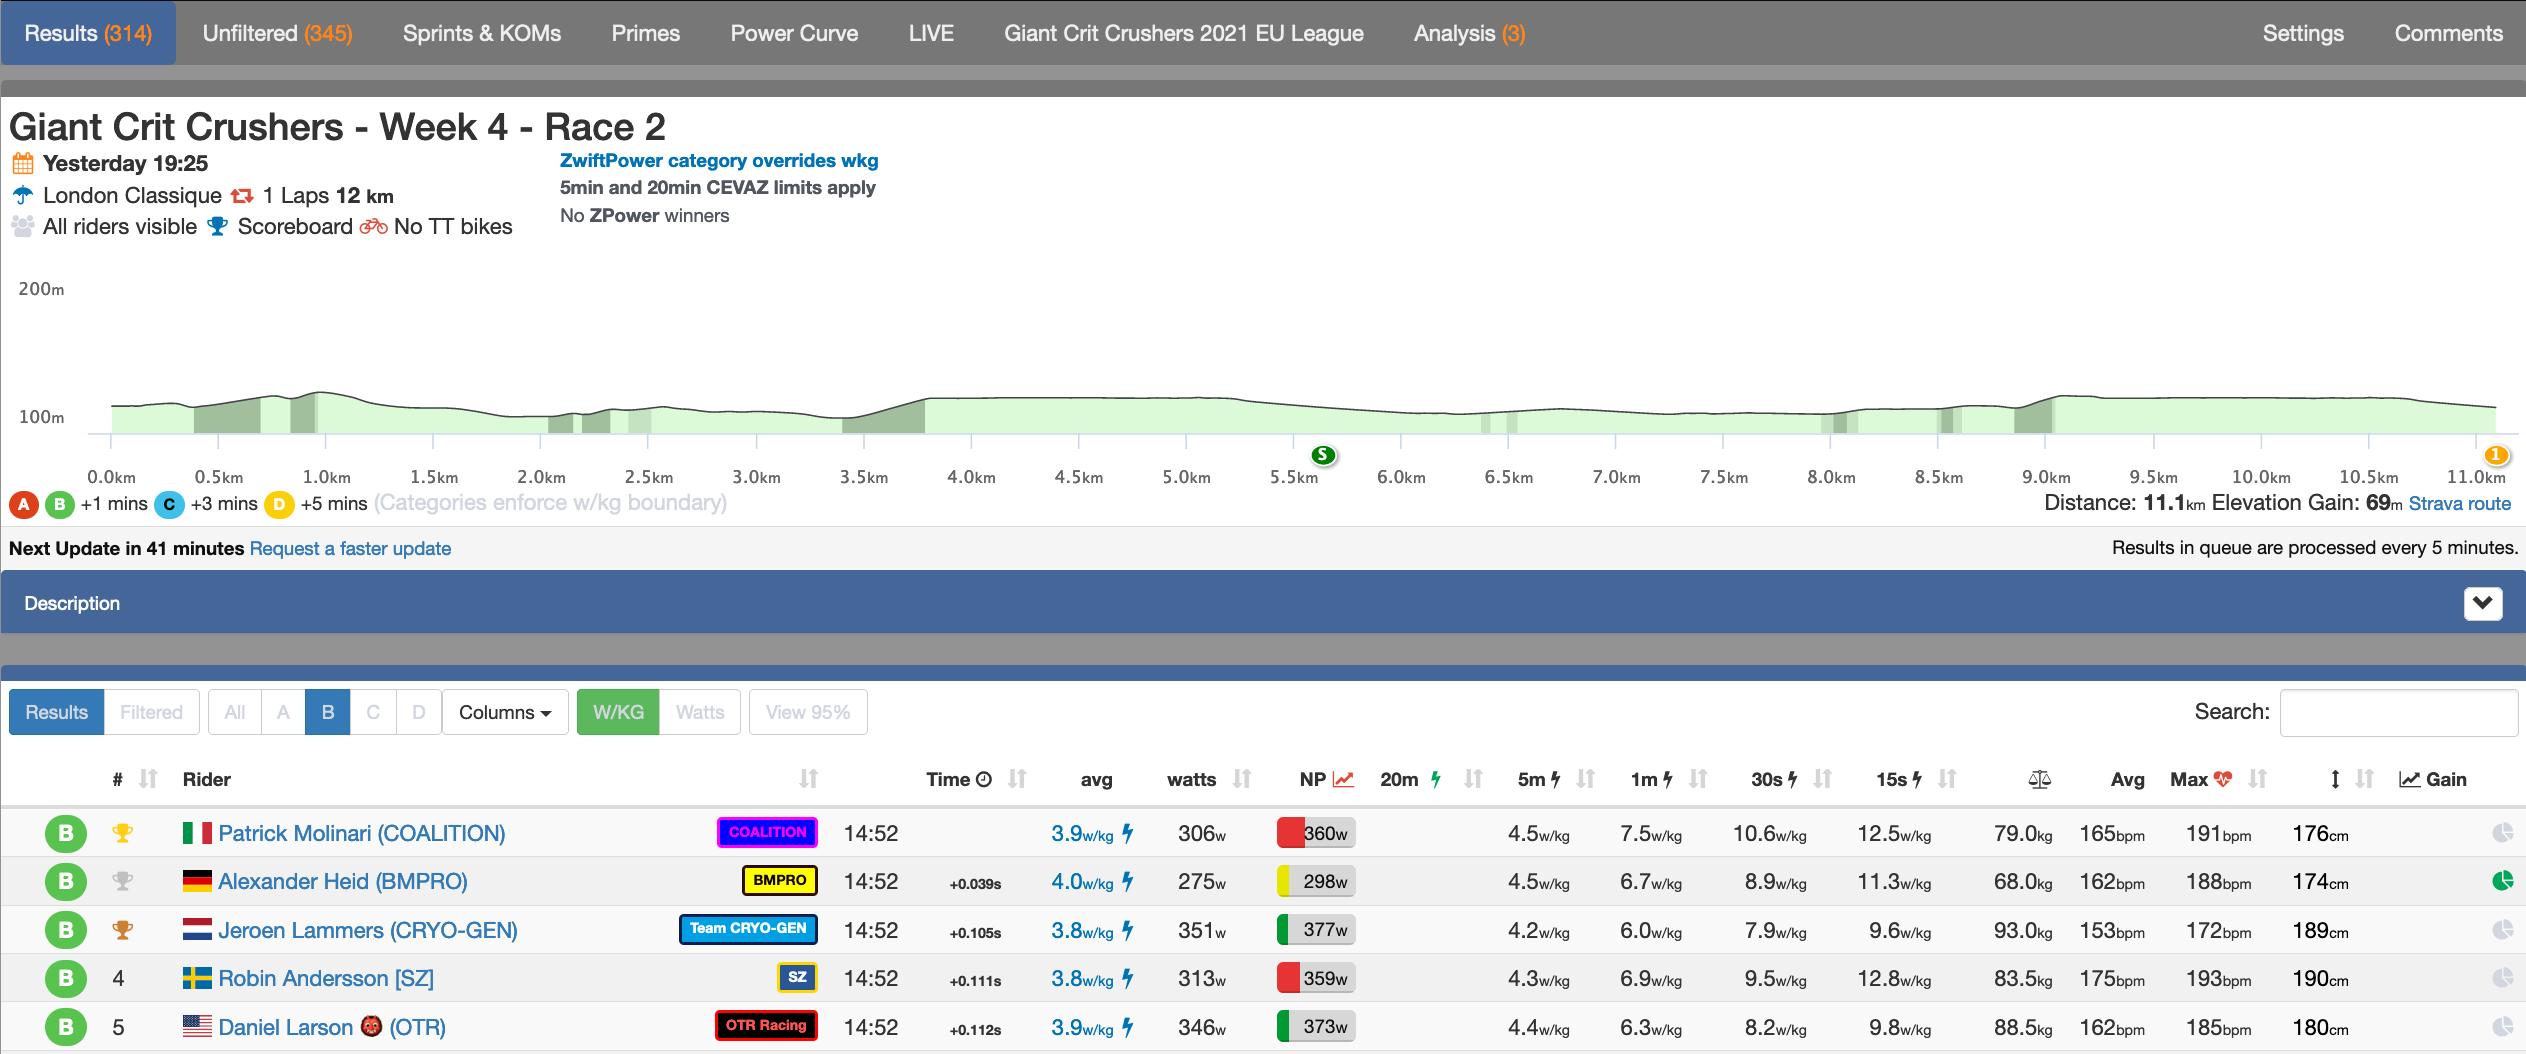Open Robin Andersson [SZ] rider profile

[326, 978]
